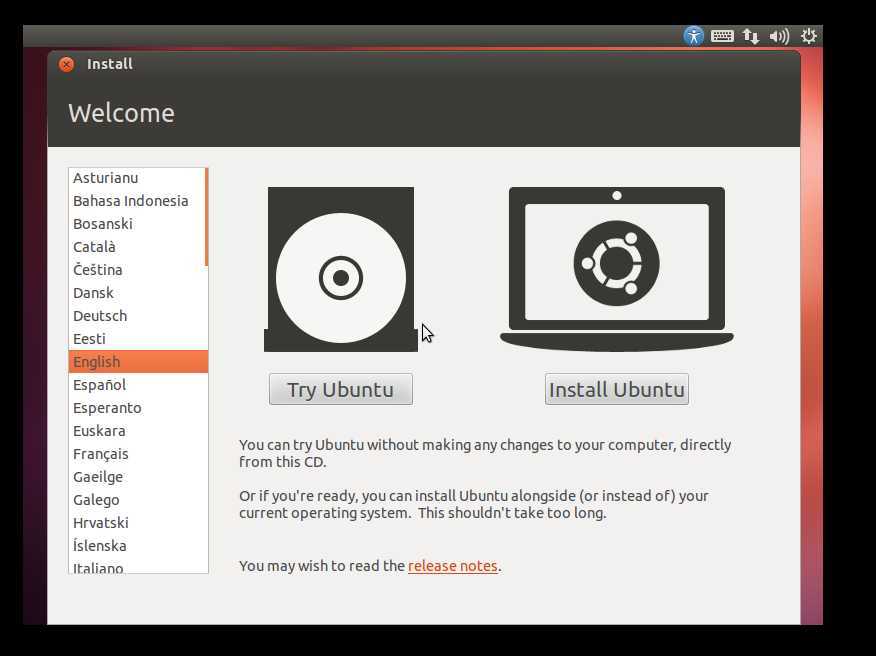Select Esperanto language

[x=137, y=408]
